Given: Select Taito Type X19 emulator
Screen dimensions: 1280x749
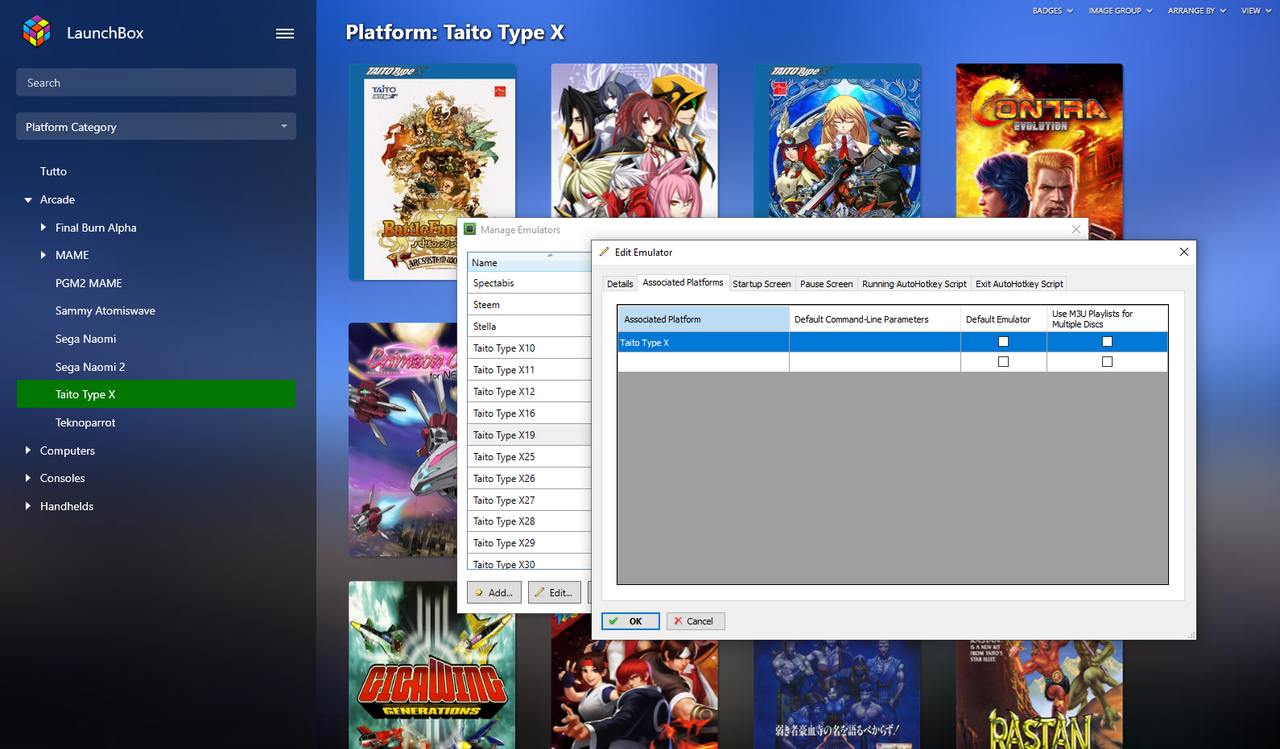Looking at the screenshot, I should [529, 435].
